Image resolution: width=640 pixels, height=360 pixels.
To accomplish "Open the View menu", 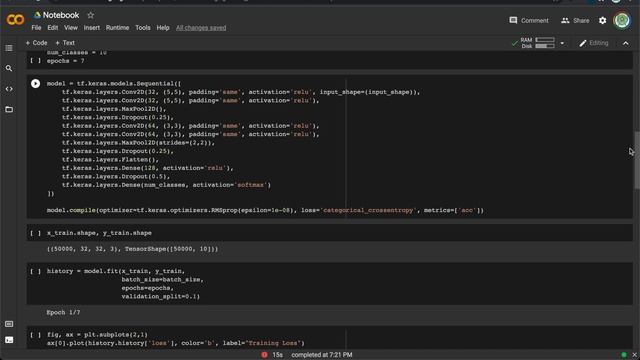I will point(71,28).
